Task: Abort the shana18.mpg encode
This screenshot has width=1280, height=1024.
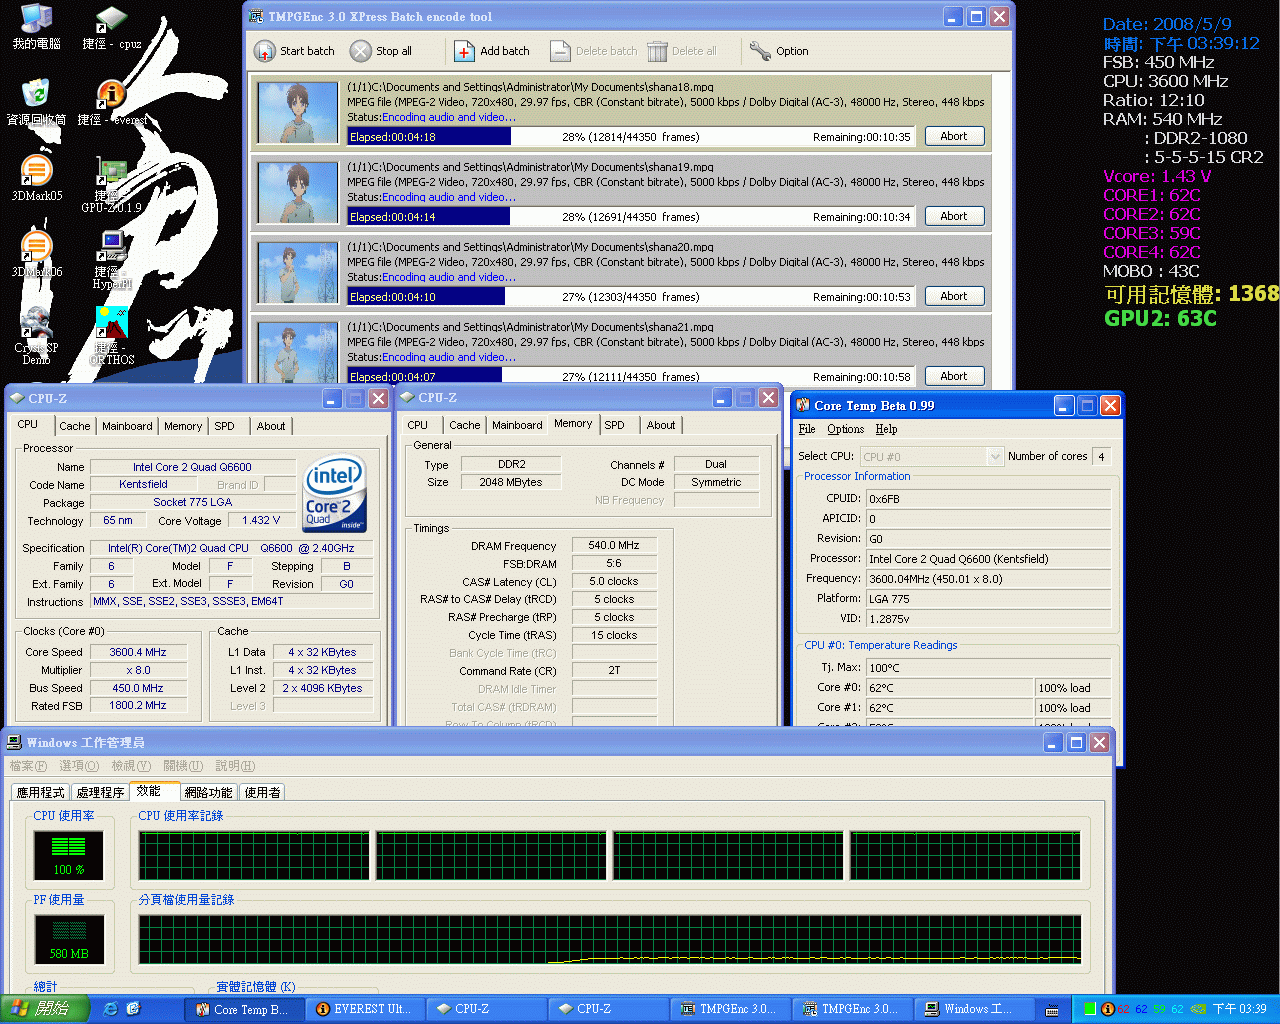Action: [x=953, y=136]
